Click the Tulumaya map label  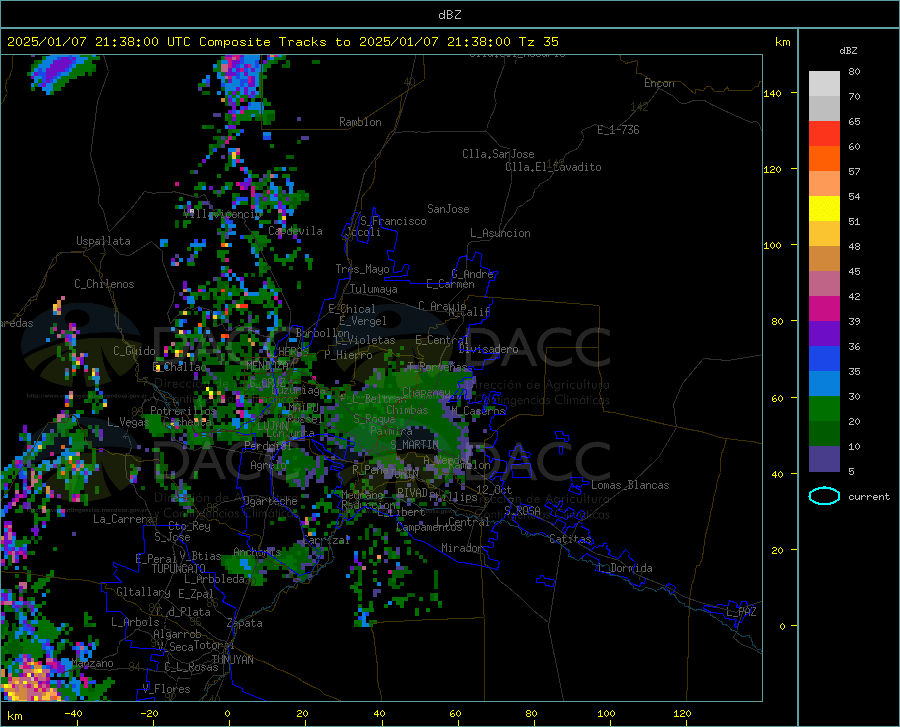click(x=374, y=289)
